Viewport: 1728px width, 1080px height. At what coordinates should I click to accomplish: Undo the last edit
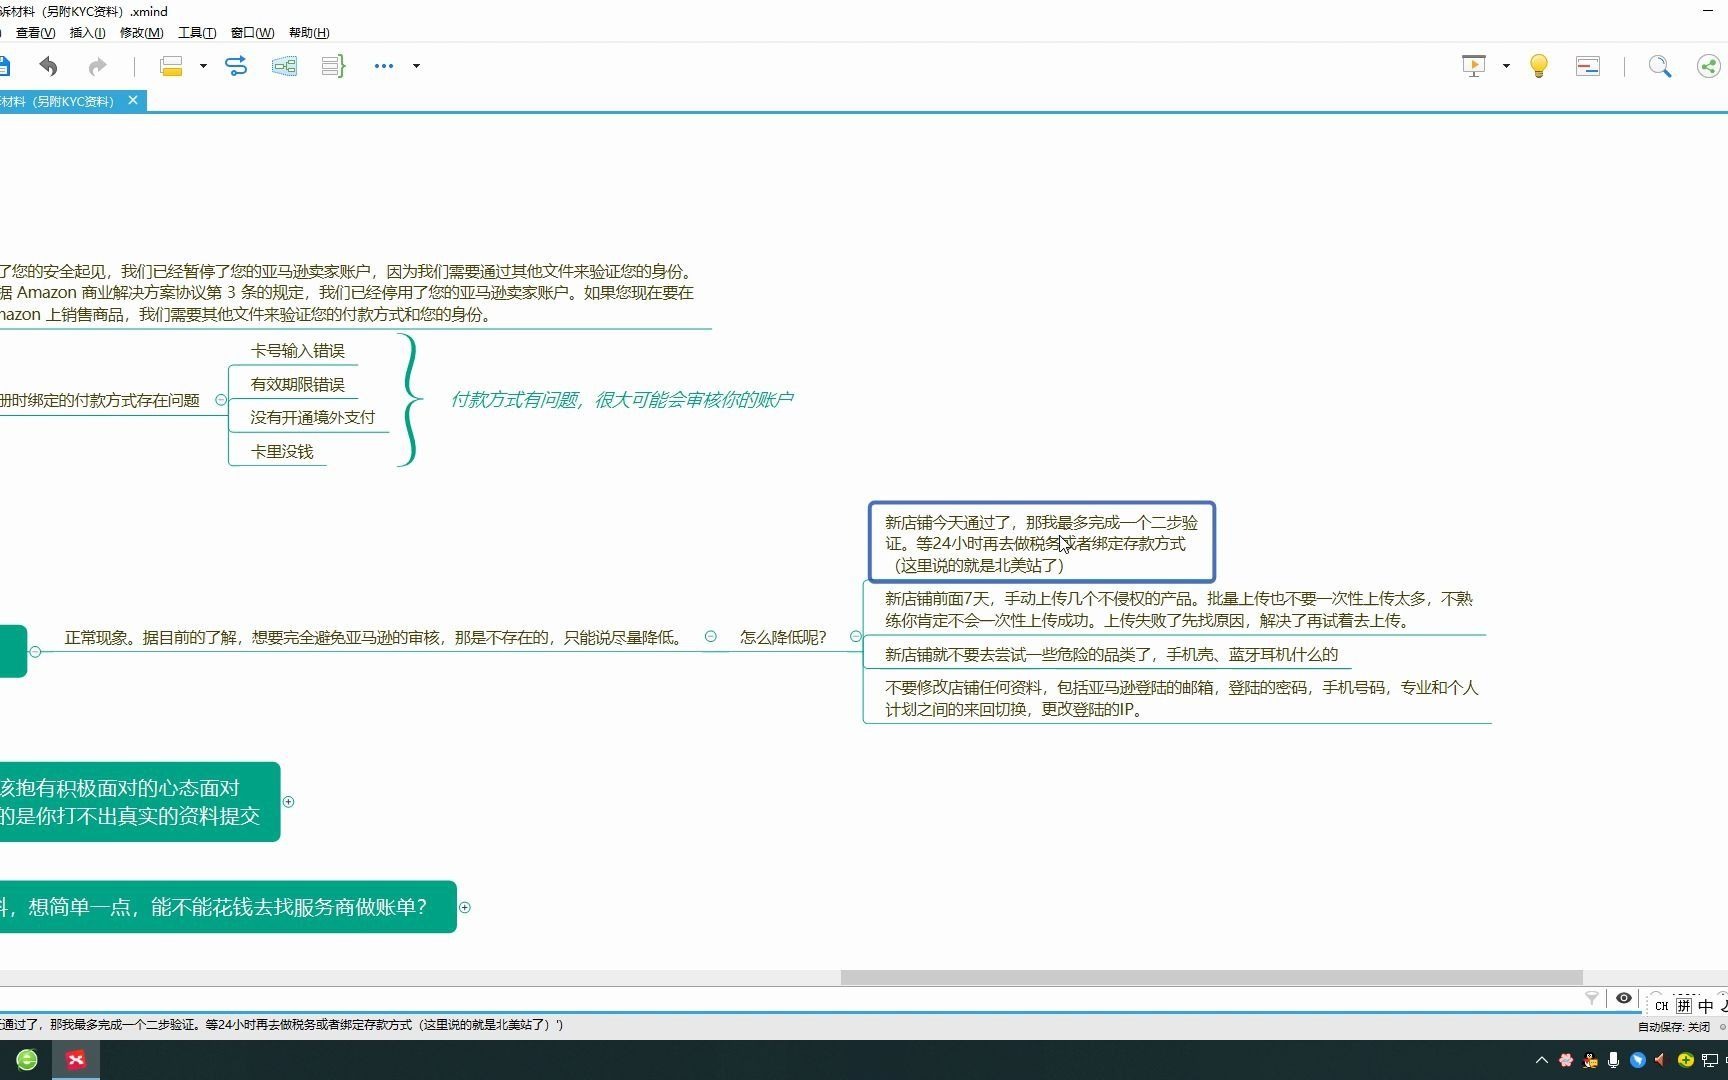click(x=48, y=66)
